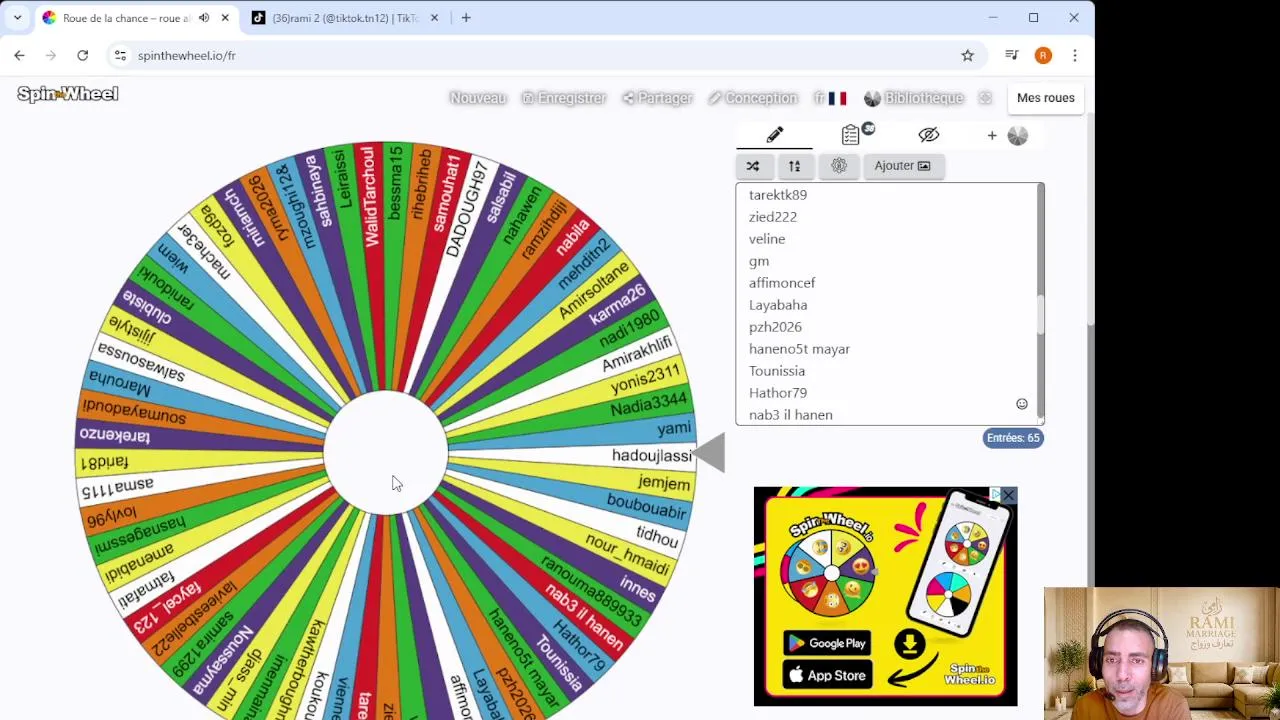Click Ajouter image button
The height and width of the screenshot is (720, 1280).
click(903, 166)
